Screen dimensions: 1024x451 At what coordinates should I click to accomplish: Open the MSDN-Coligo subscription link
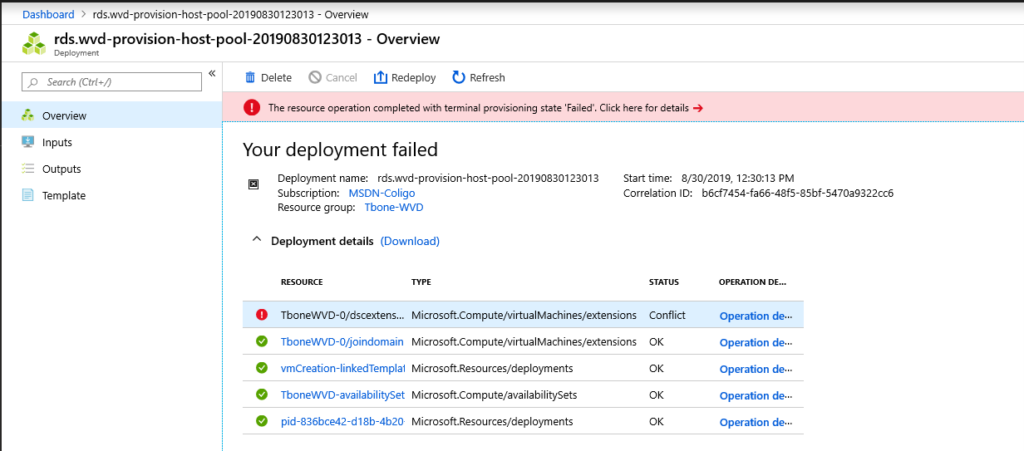coord(381,193)
